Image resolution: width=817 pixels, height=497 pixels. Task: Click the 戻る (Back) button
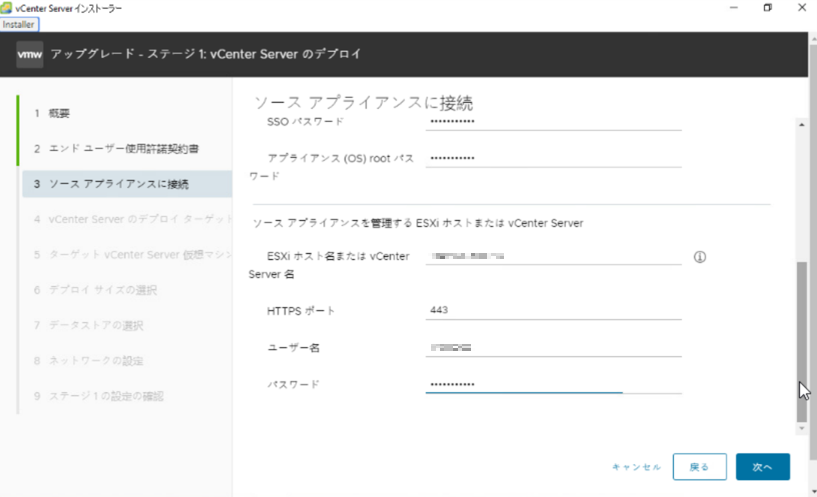click(699, 466)
